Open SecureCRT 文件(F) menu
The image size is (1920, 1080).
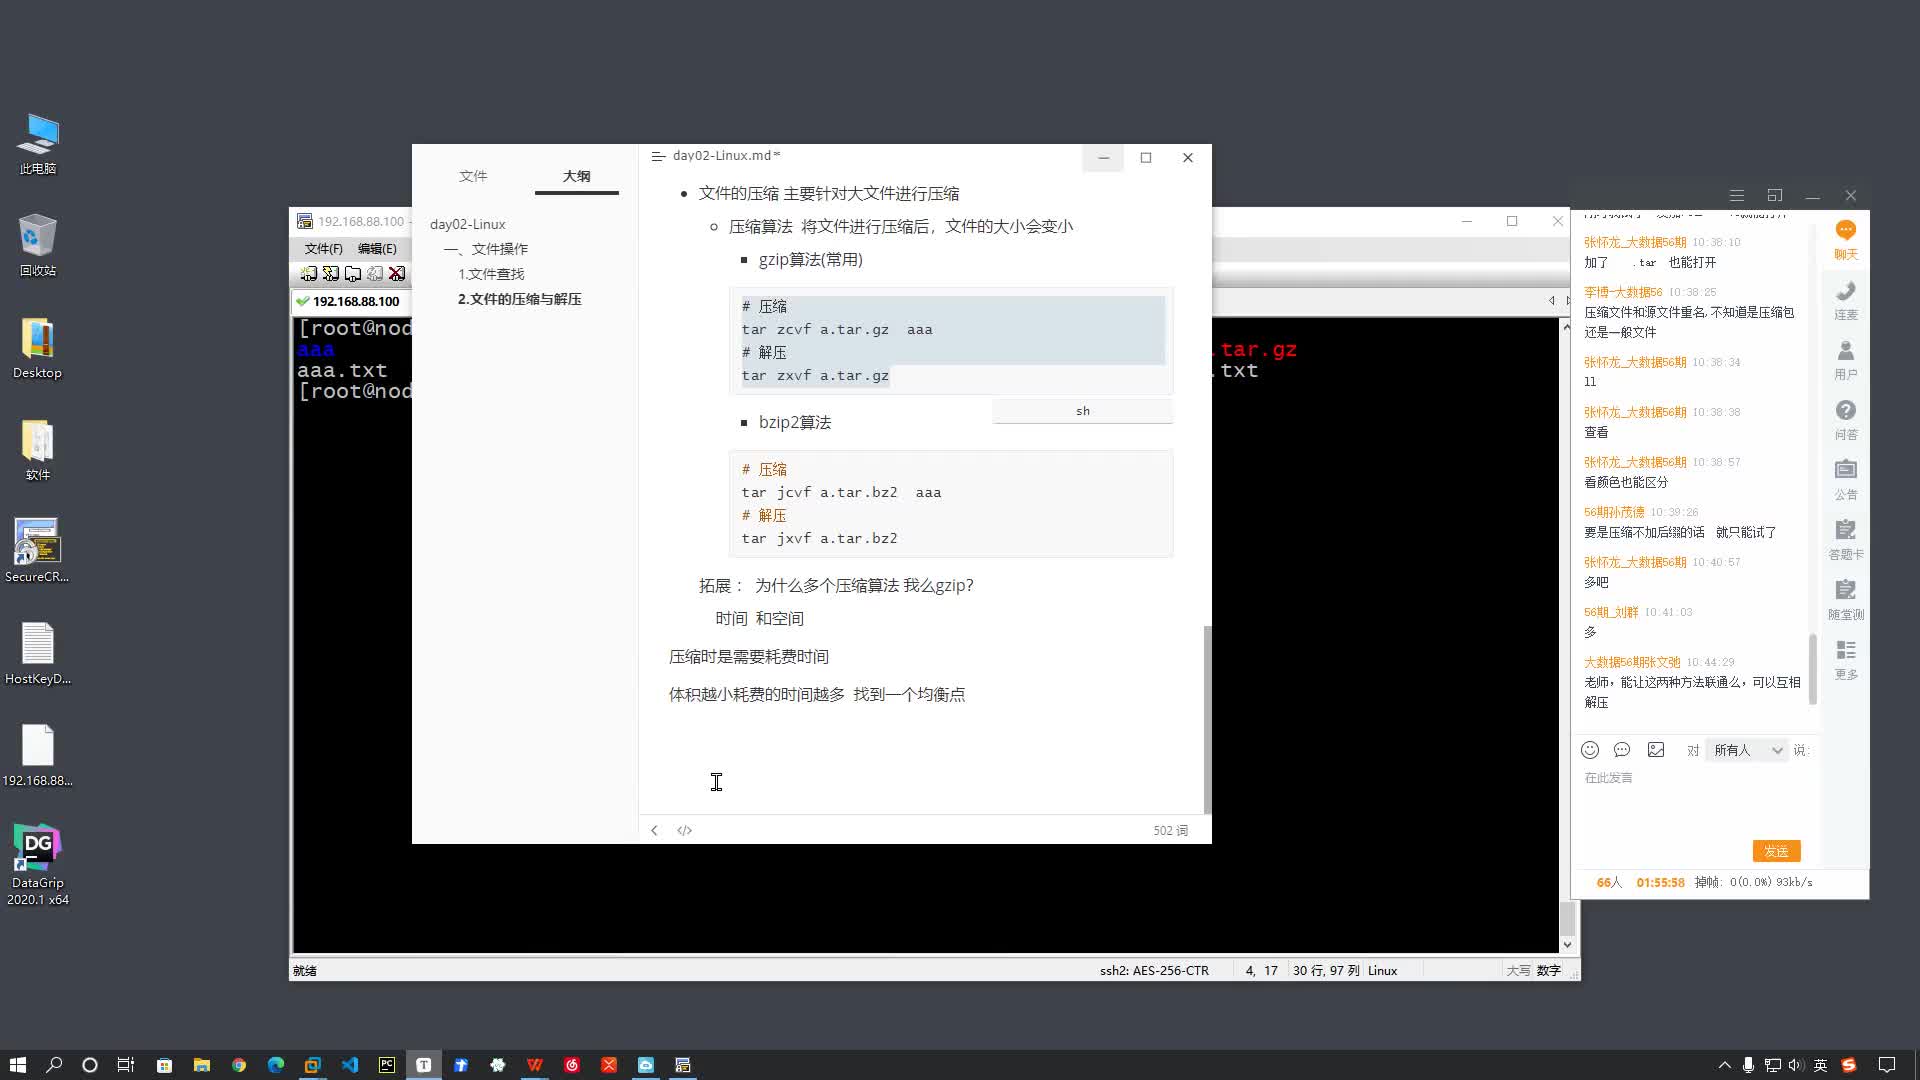point(323,248)
